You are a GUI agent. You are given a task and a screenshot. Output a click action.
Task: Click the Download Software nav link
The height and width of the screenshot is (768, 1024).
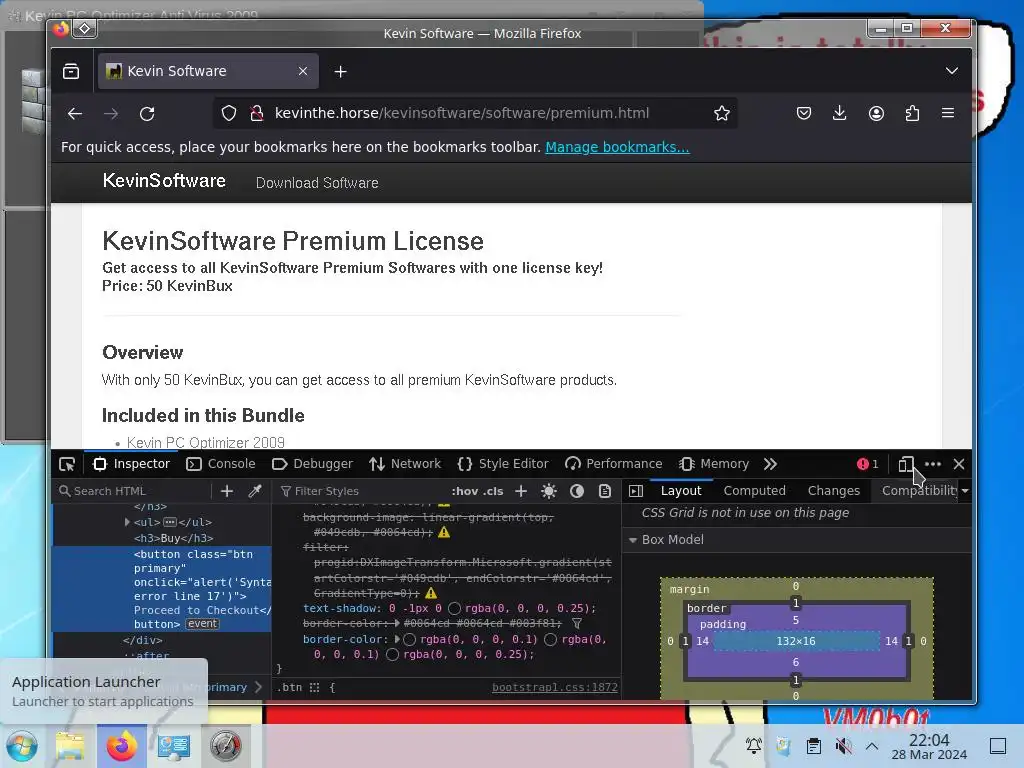(317, 184)
